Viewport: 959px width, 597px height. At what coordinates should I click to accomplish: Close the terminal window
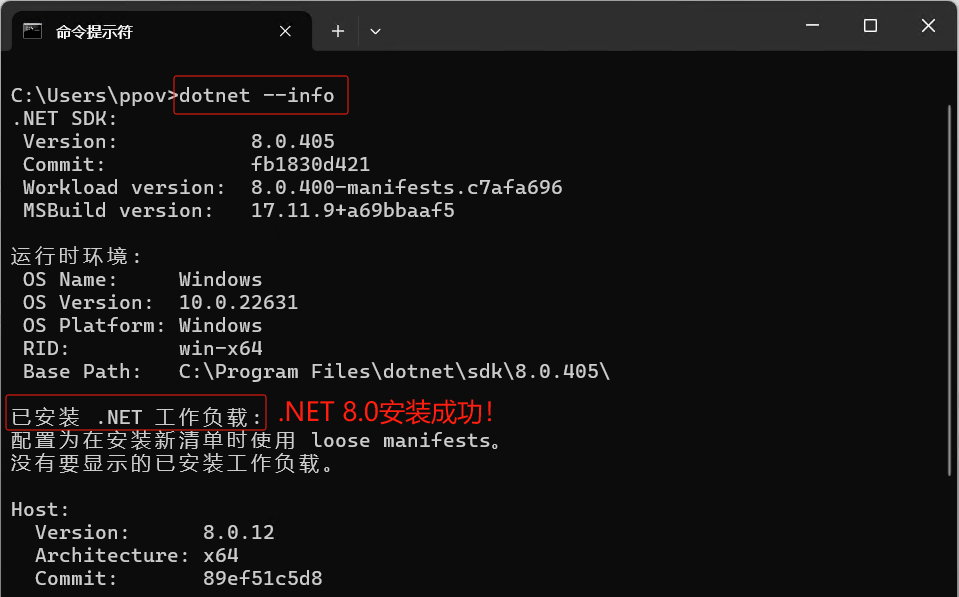coord(928,26)
